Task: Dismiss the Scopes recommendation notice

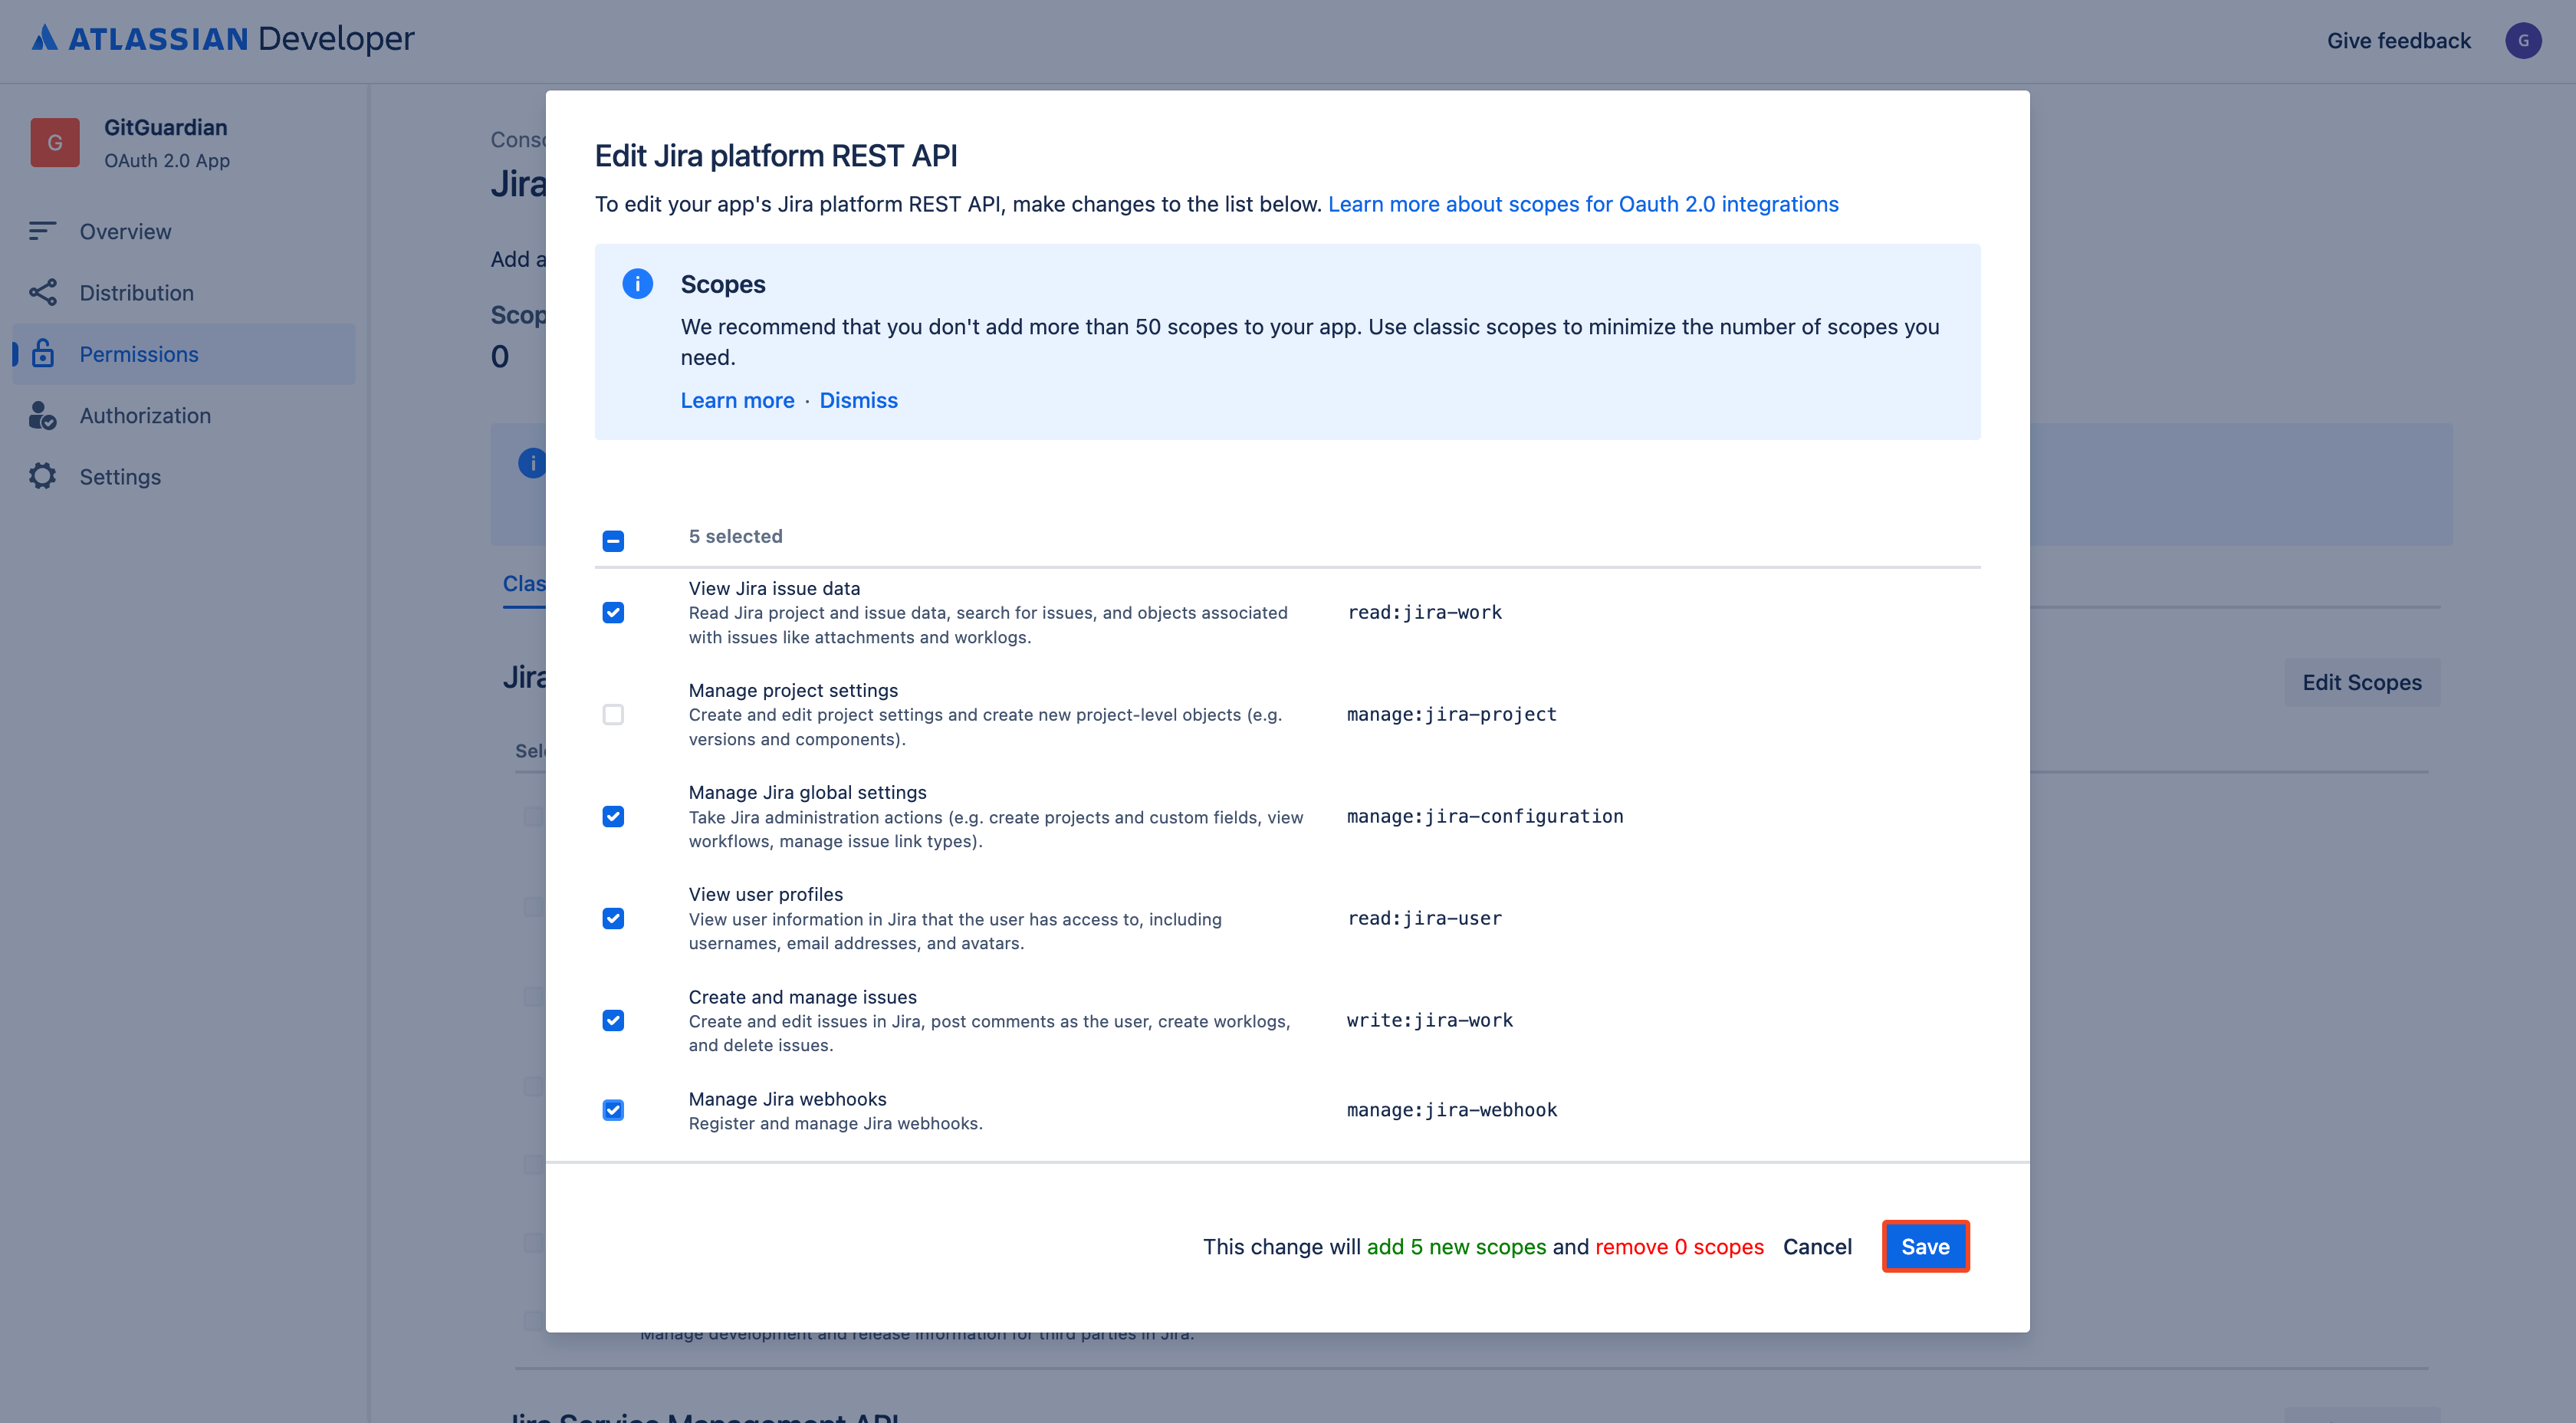Action: pyautogui.click(x=858, y=400)
